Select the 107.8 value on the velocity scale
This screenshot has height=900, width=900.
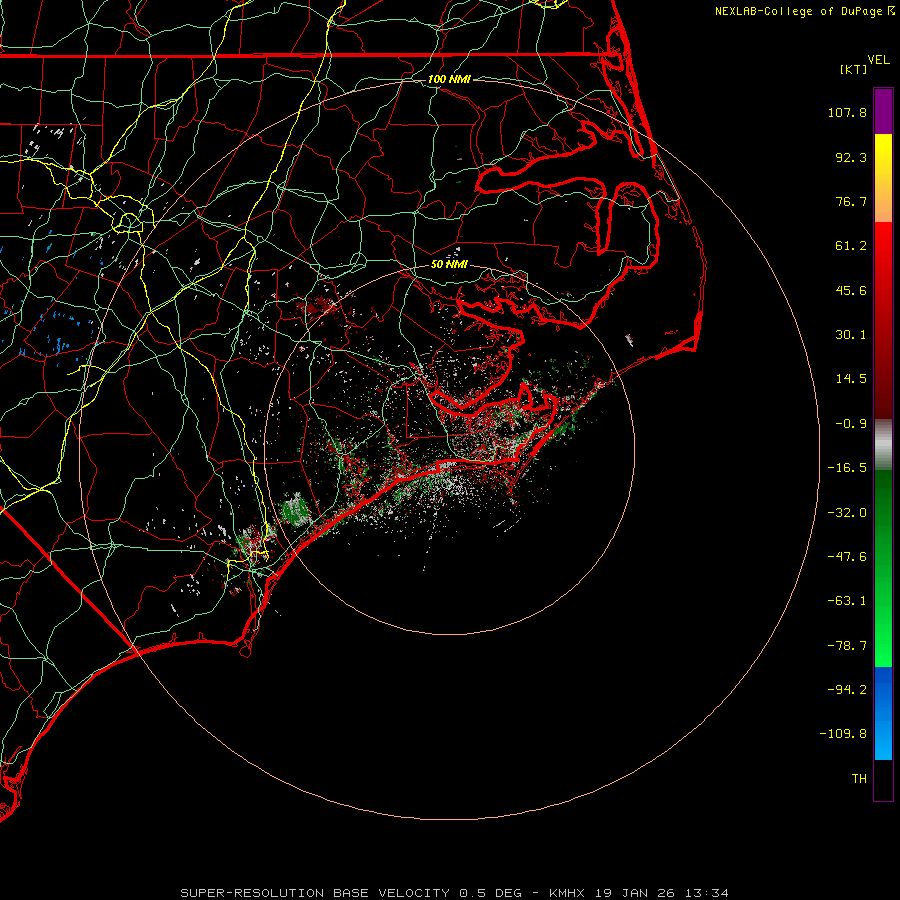(x=847, y=112)
